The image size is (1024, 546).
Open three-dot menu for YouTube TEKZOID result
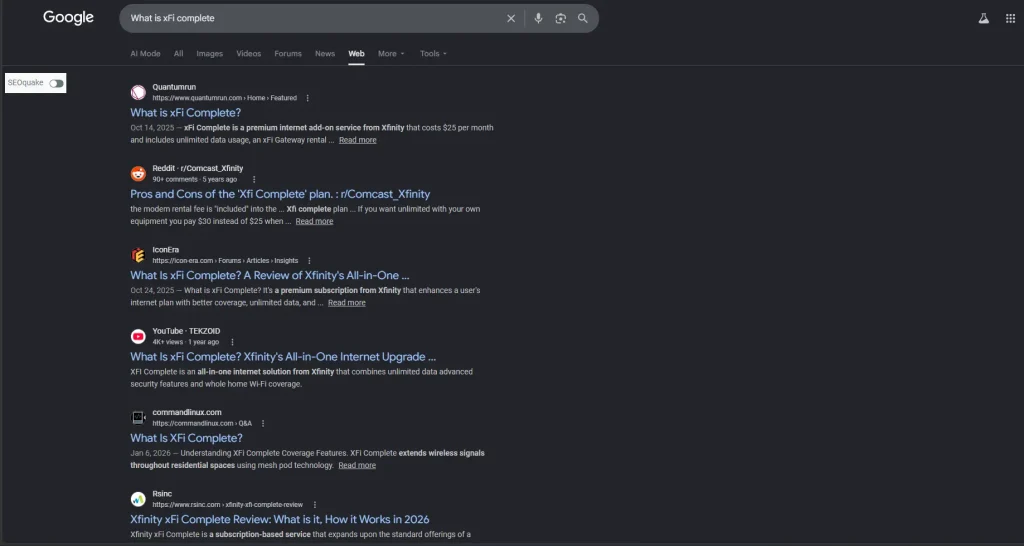[232, 342]
